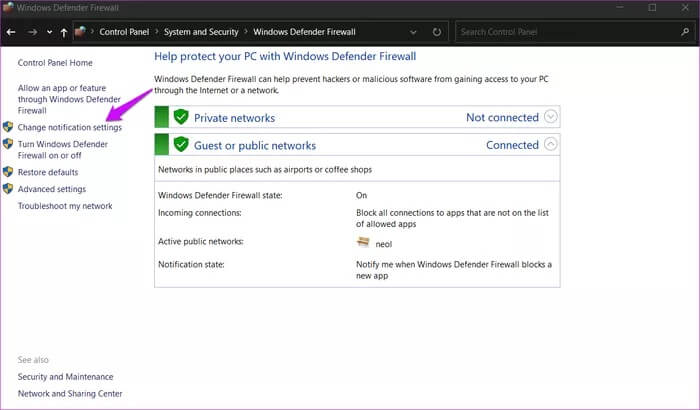Image resolution: width=700 pixels, height=410 pixels.
Task: Open Change notification settings link
Action: point(70,127)
